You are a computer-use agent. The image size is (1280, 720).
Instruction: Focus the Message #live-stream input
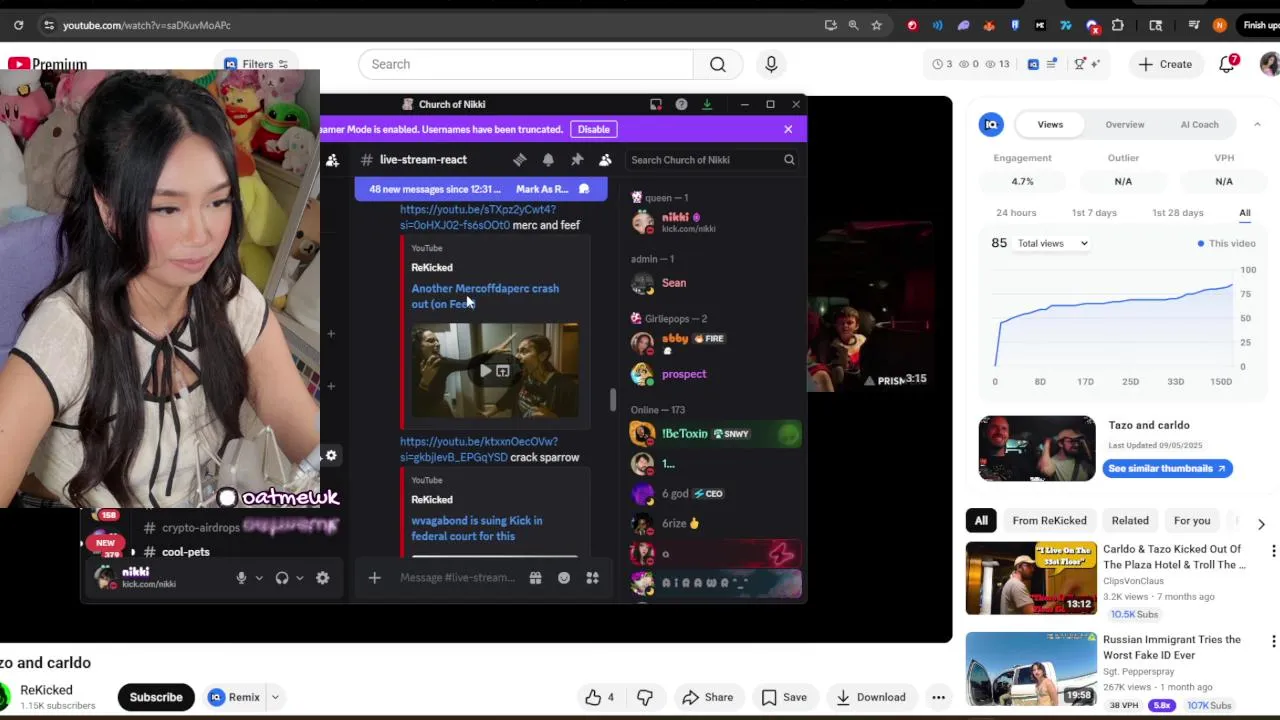[x=457, y=578]
